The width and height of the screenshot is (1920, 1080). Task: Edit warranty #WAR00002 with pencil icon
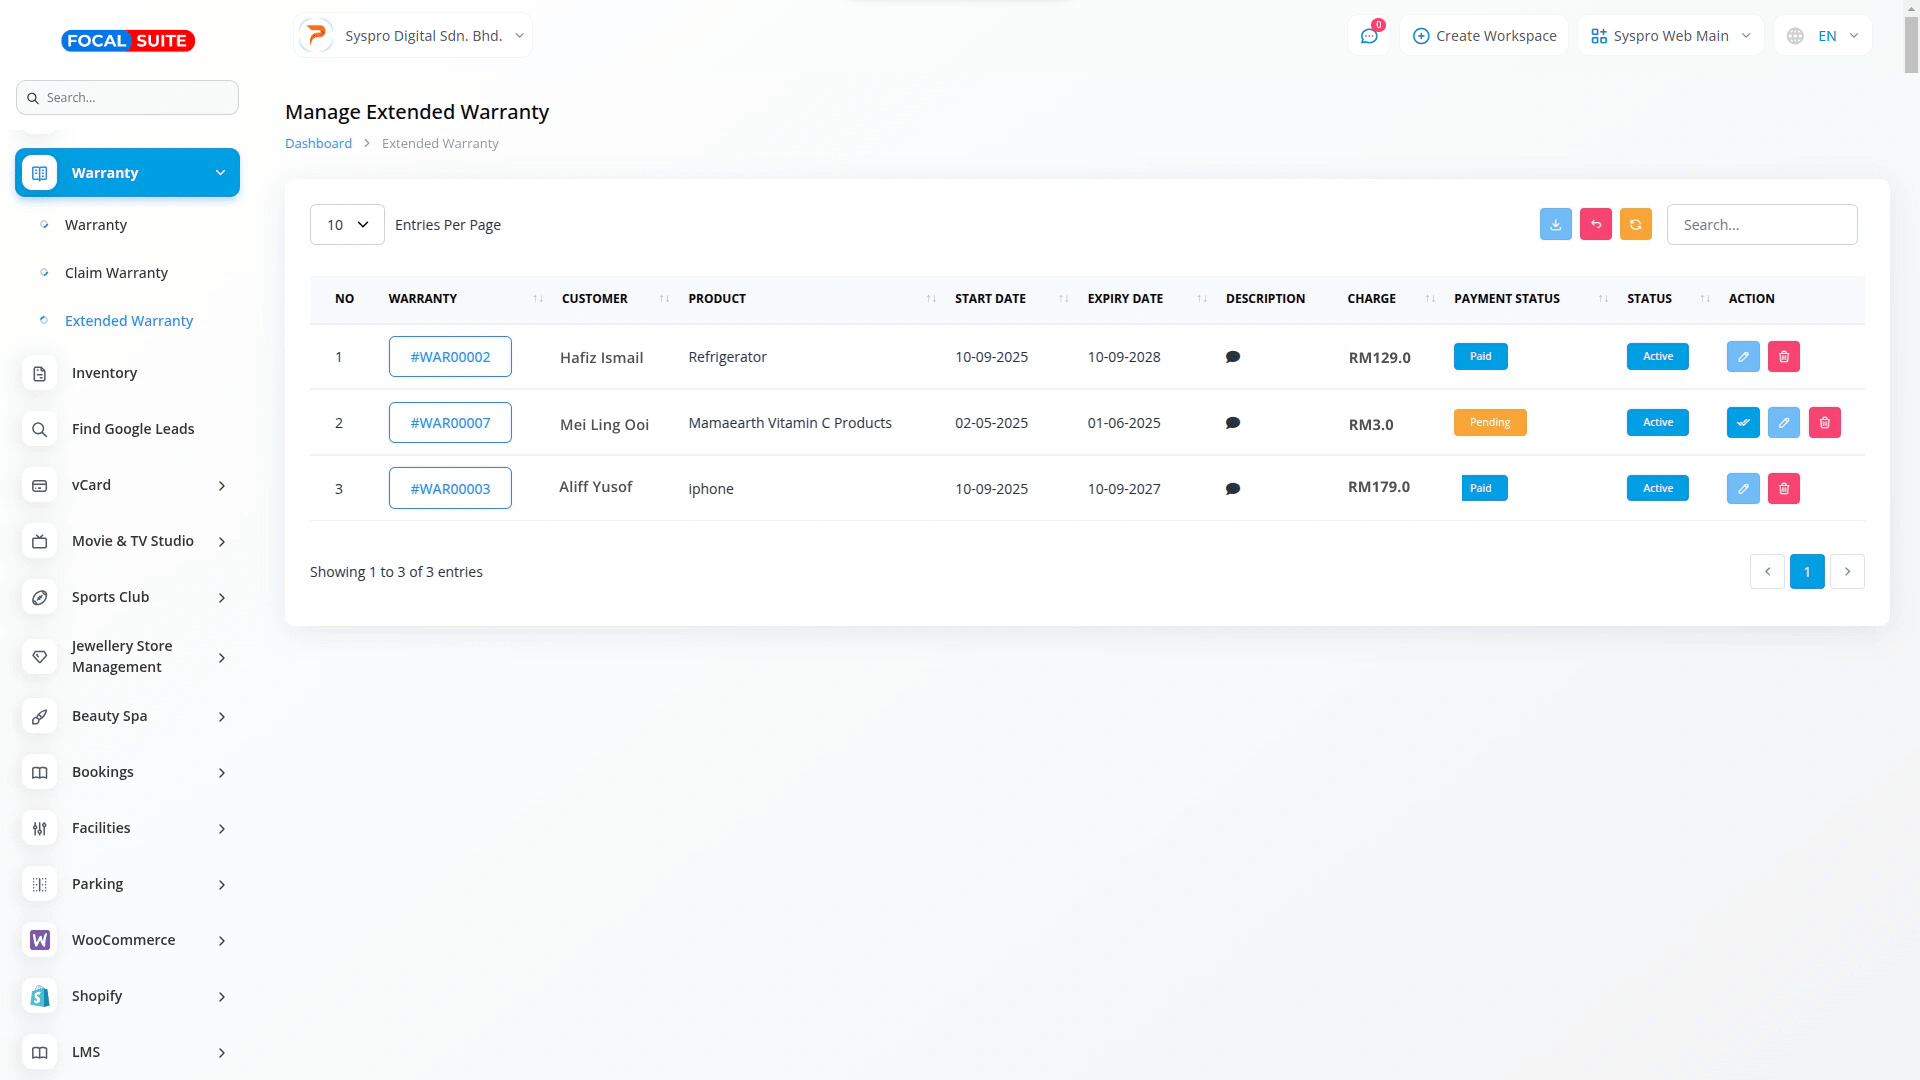click(1742, 357)
